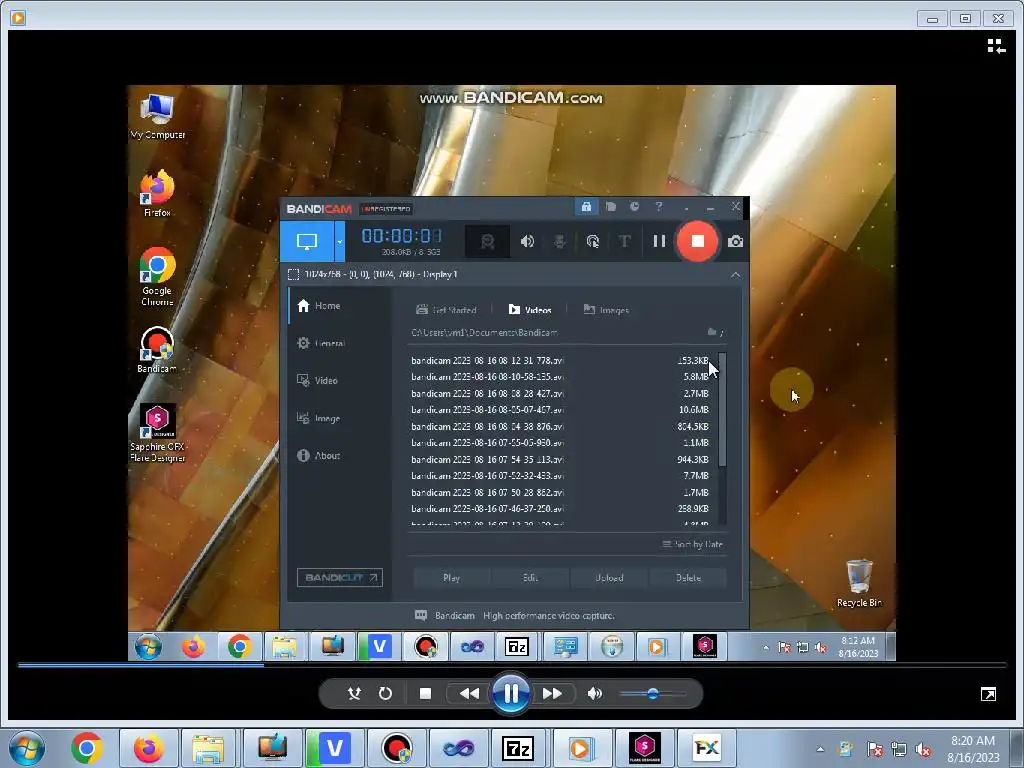Switch to the Get Started tab
The height and width of the screenshot is (768, 1024).
pos(446,310)
